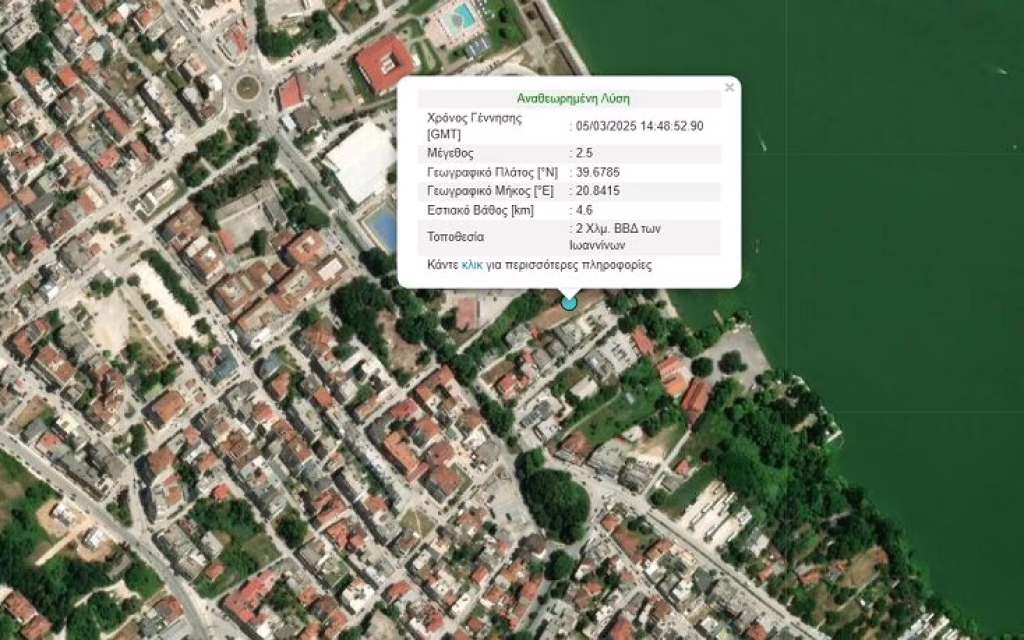
Task: Click the large white-roofed building left of popup
Action: coord(360,162)
